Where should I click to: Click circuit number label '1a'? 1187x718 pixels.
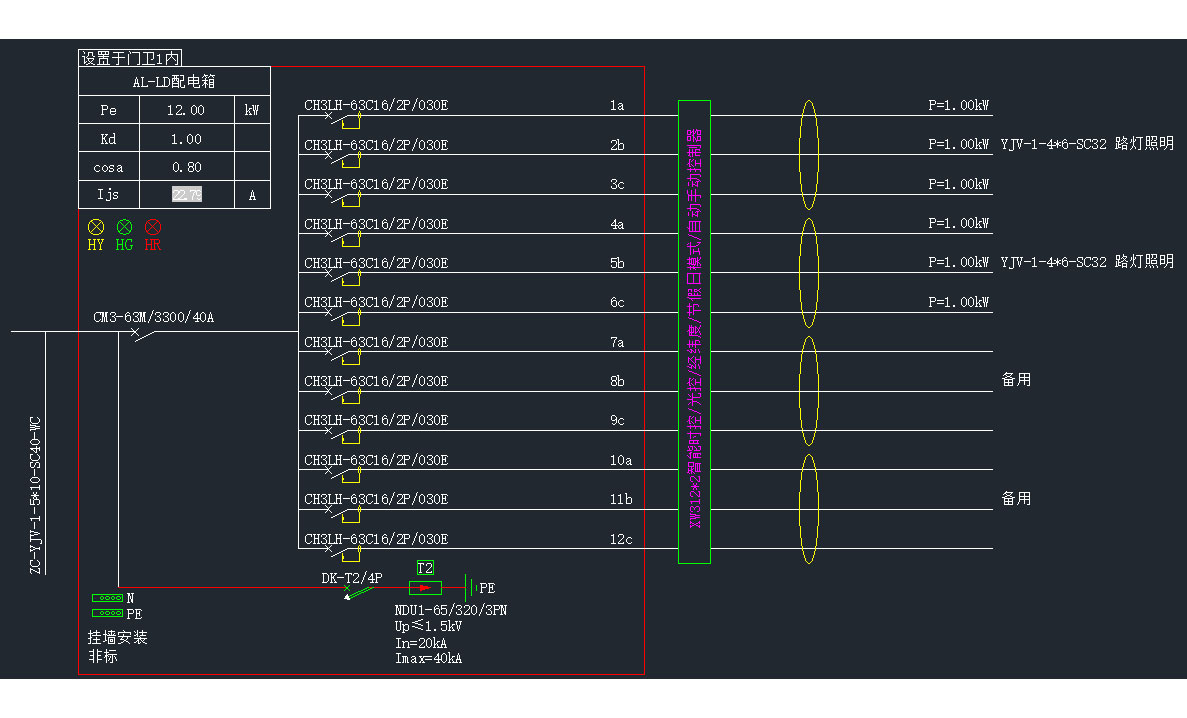[x=617, y=105]
